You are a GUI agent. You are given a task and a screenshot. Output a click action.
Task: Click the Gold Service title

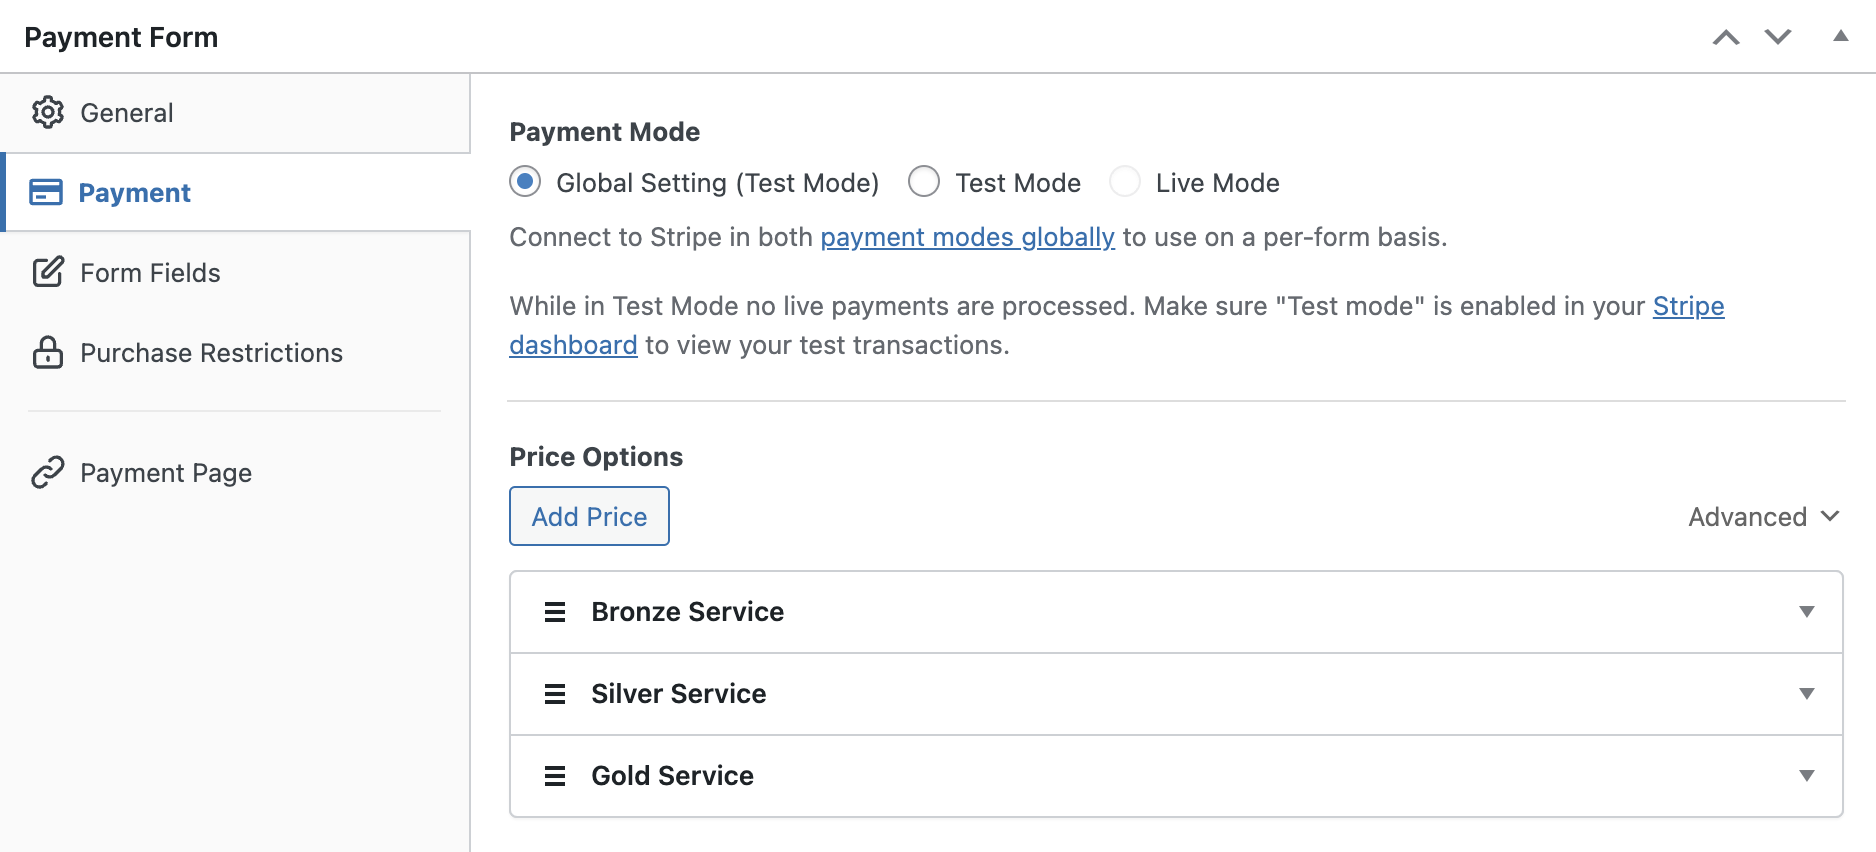tap(672, 776)
